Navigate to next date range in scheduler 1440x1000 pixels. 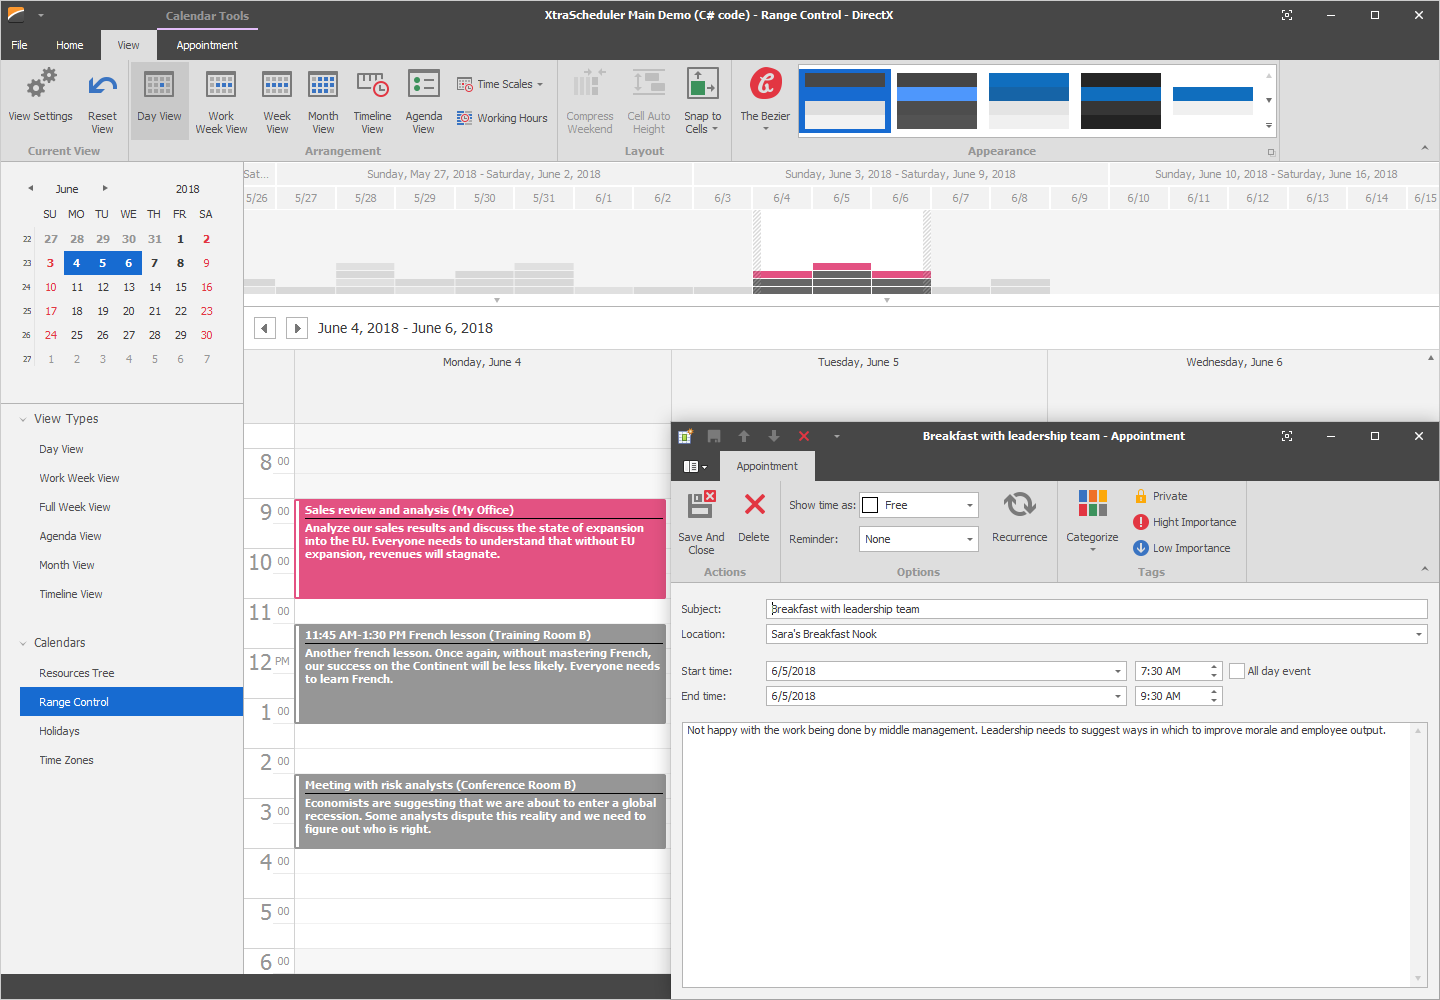coord(297,328)
